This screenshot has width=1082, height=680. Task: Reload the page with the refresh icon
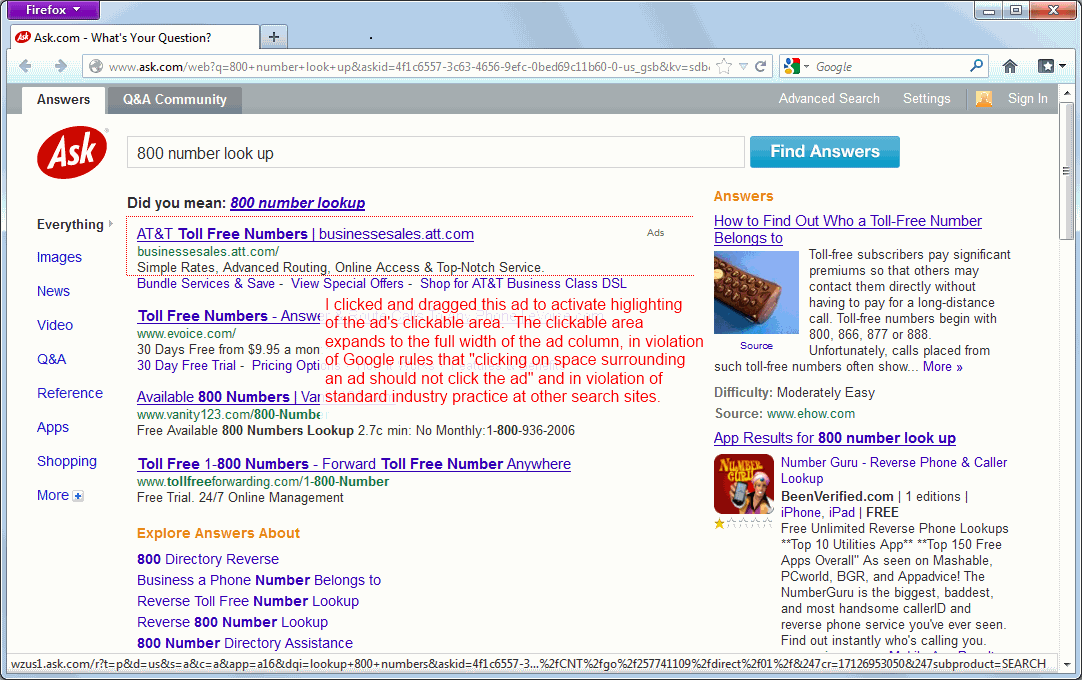[x=760, y=66]
